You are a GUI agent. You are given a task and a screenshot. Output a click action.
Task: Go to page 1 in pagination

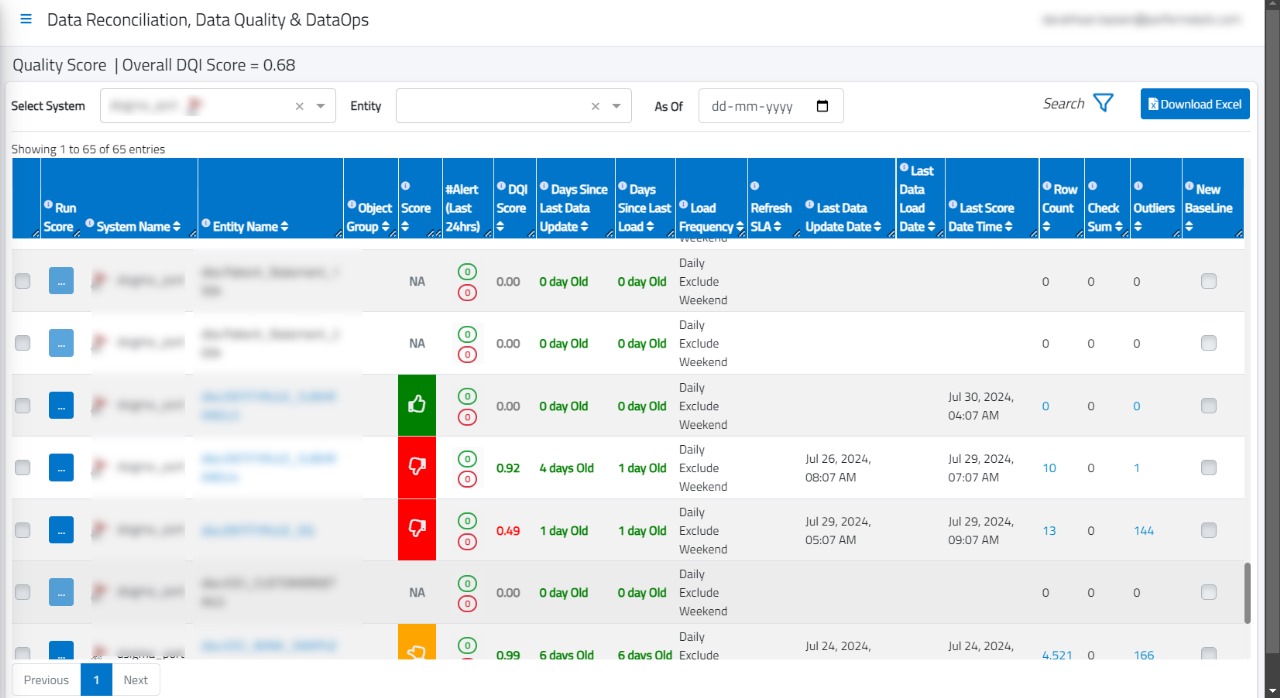(x=96, y=680)
